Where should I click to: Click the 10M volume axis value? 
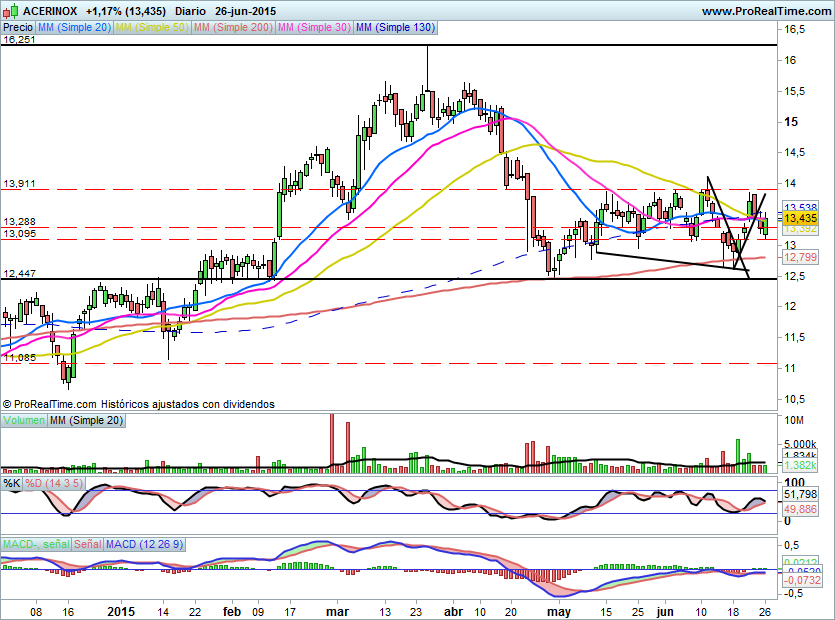[x=793, y=420]
